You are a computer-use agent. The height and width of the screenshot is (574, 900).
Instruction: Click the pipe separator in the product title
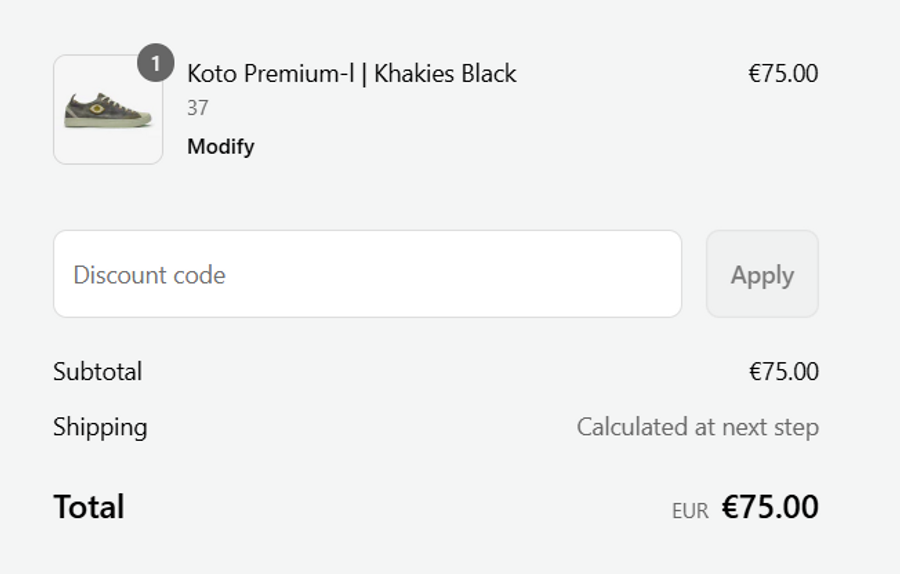coord(363,74)
